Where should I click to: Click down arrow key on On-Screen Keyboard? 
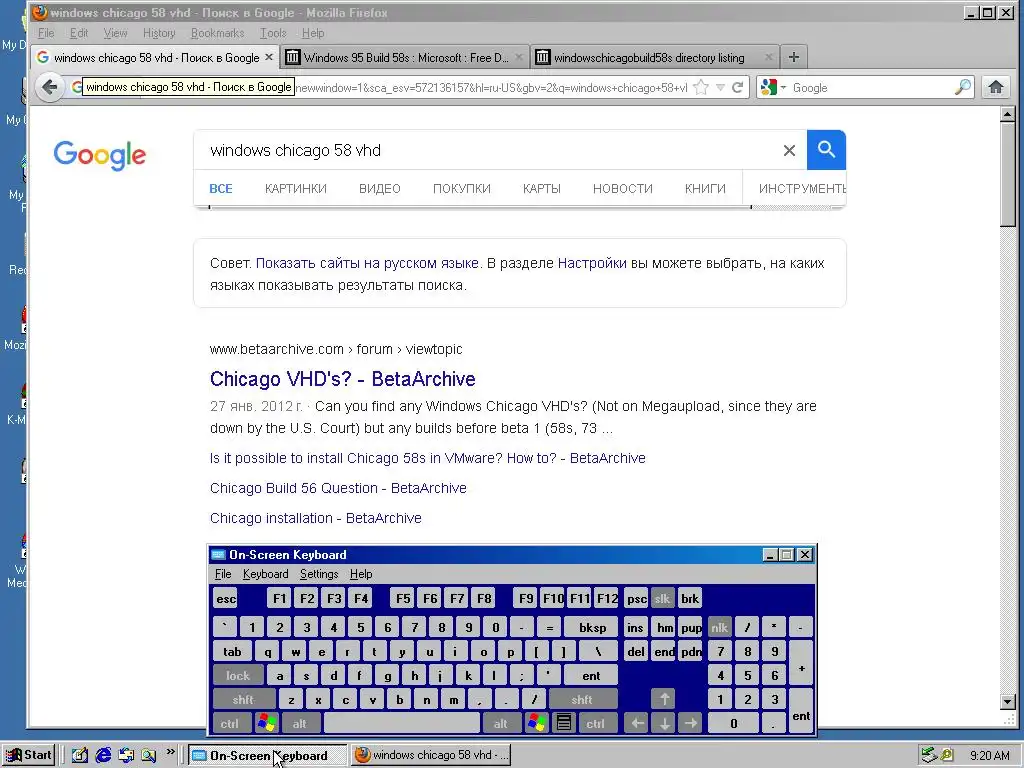point(664,723)
